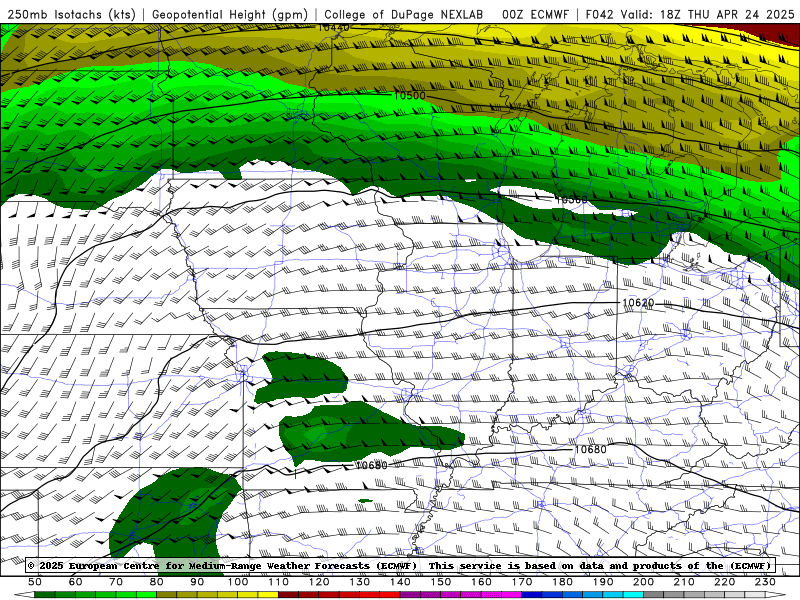800x600 pixels.
Task: Click the 160 value on the legend
Action: 481,582
